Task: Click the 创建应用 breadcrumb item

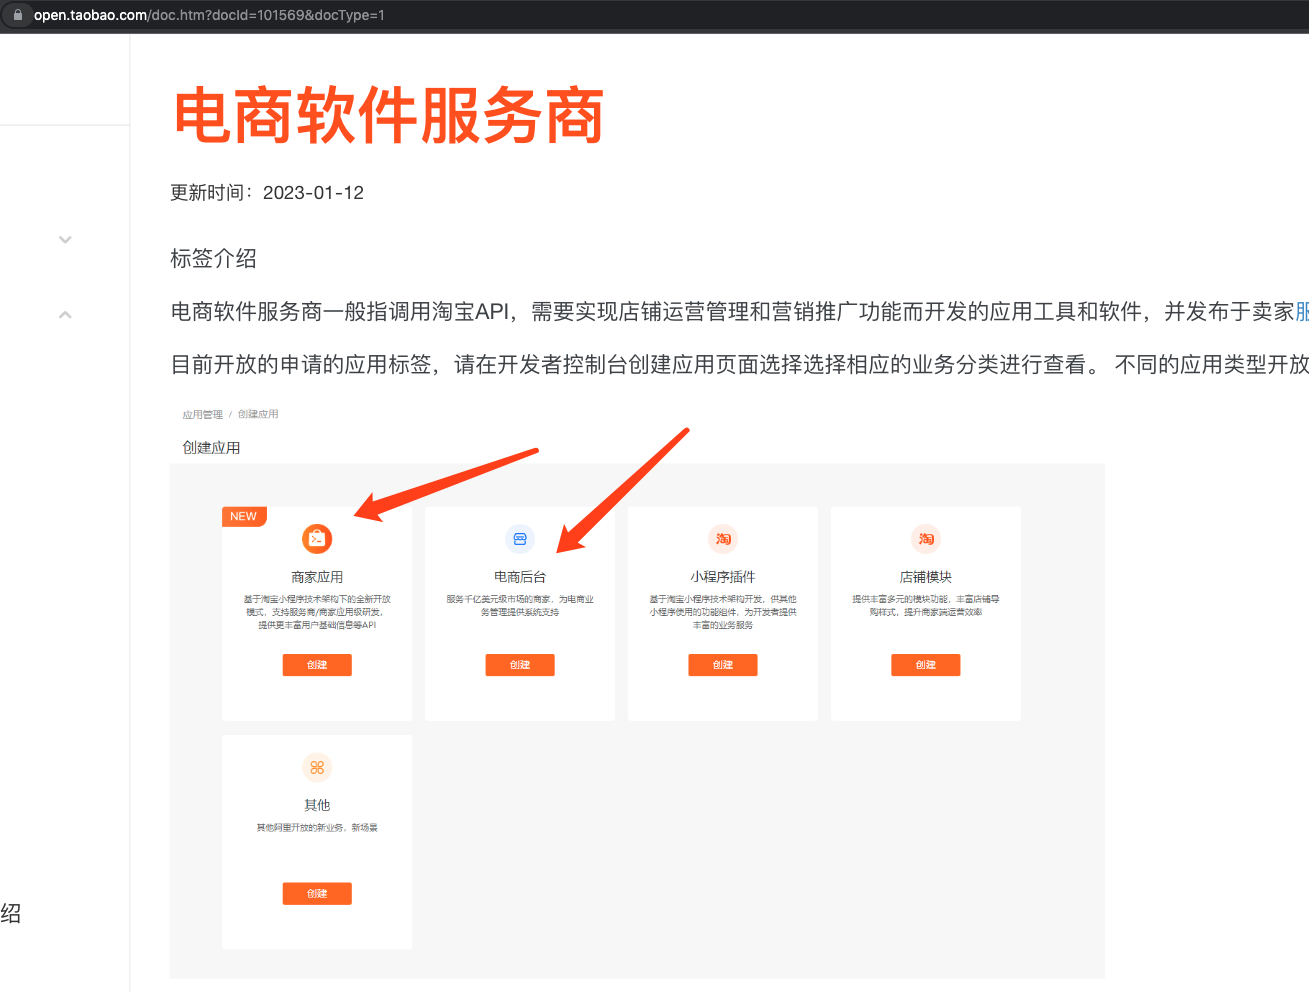Action: (x=258, y=414)
